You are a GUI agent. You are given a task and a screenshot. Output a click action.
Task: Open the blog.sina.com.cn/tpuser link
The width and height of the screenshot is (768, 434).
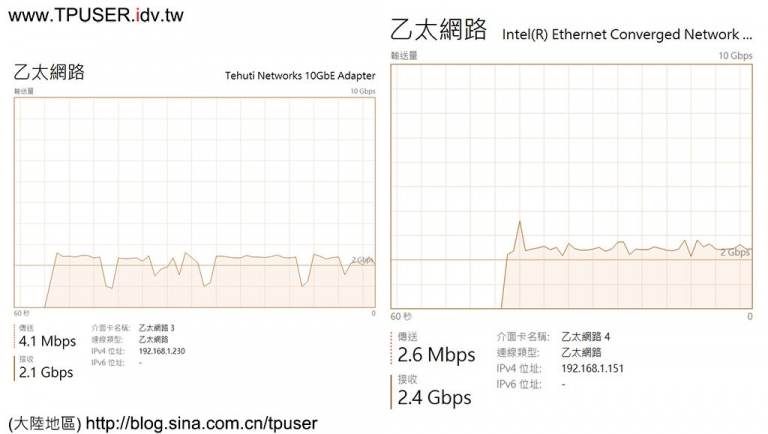pyautogui.click(x=201, y=423)
